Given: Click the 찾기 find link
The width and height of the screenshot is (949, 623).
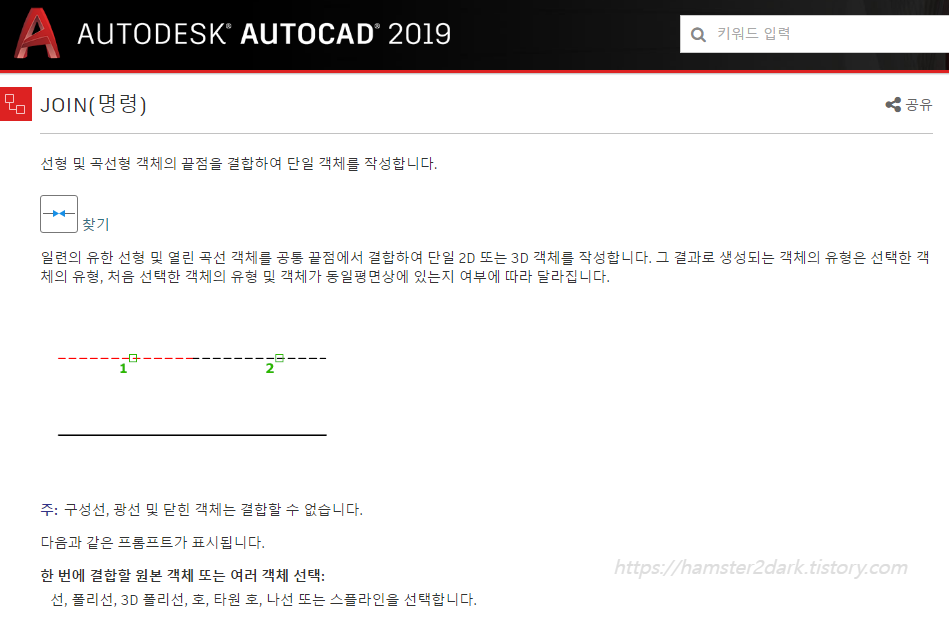Looking at the screenshot, I should 96,224.
